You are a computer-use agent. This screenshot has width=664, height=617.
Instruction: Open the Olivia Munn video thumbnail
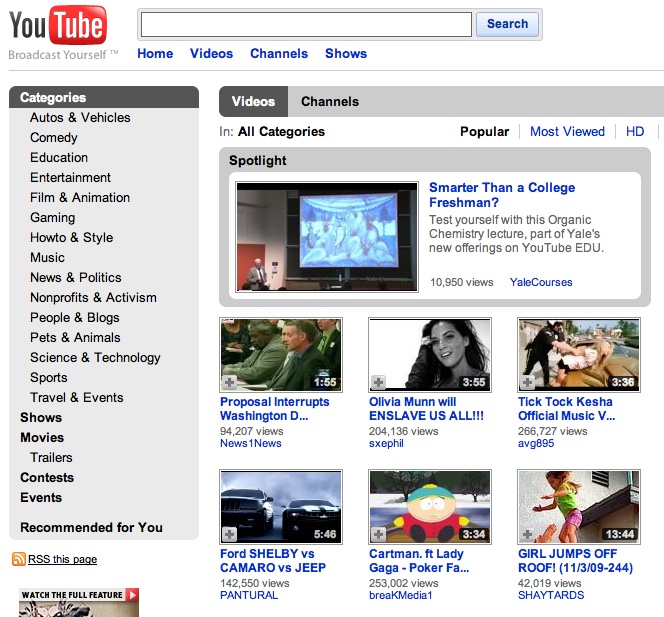[430, 355]
